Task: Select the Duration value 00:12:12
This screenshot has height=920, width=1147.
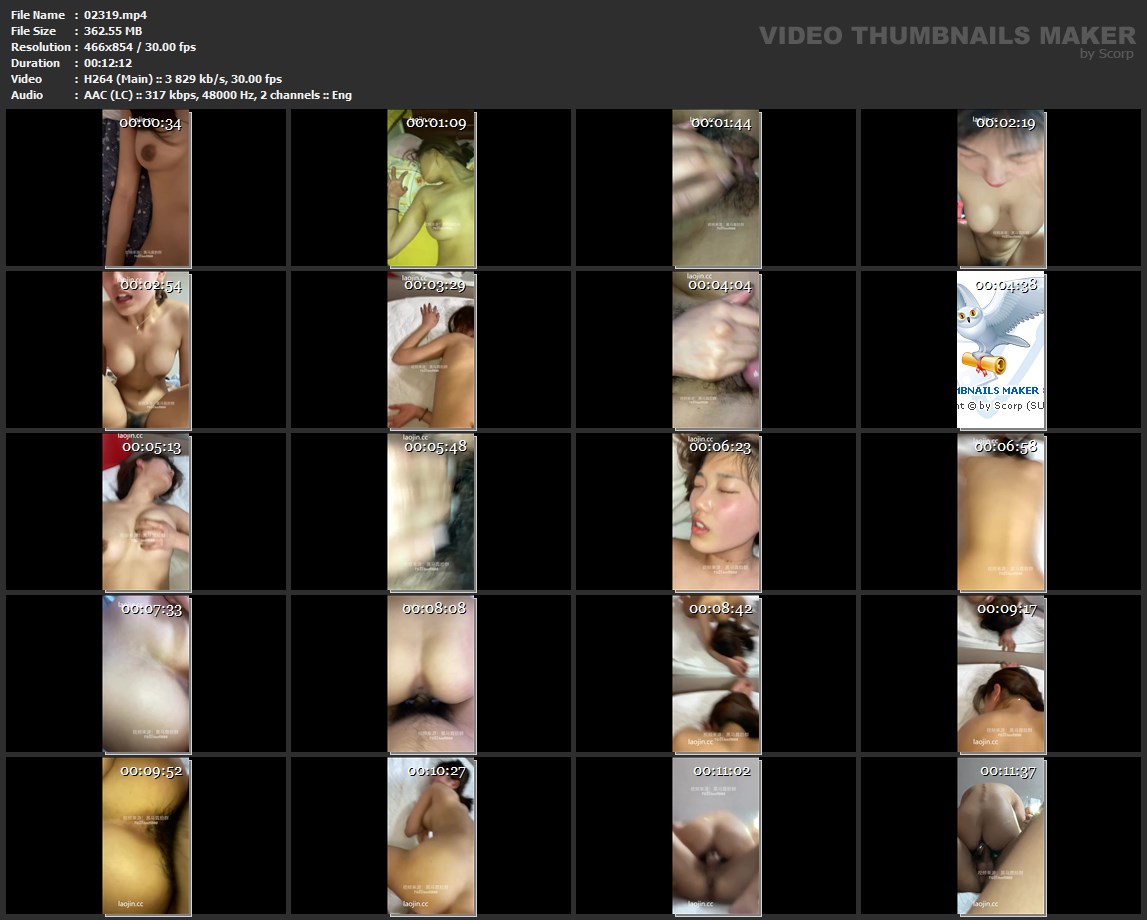Action: [x=108, y=63]
